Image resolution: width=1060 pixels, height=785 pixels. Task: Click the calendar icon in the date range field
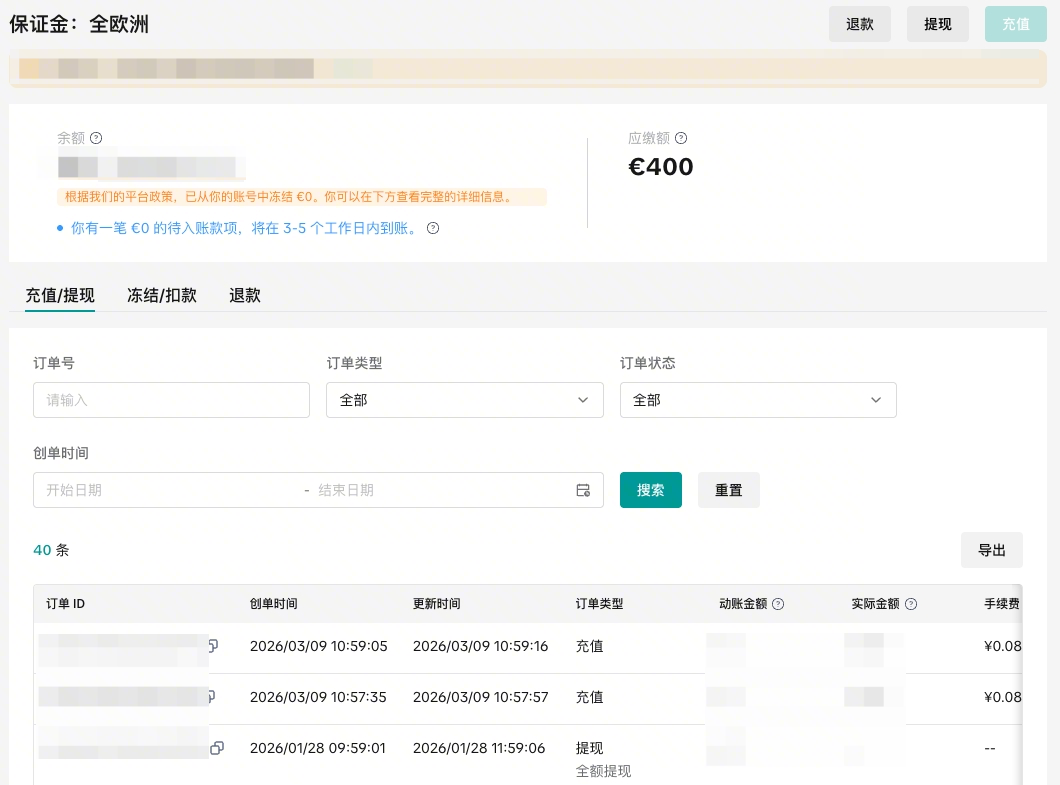[x=583, y=490]
